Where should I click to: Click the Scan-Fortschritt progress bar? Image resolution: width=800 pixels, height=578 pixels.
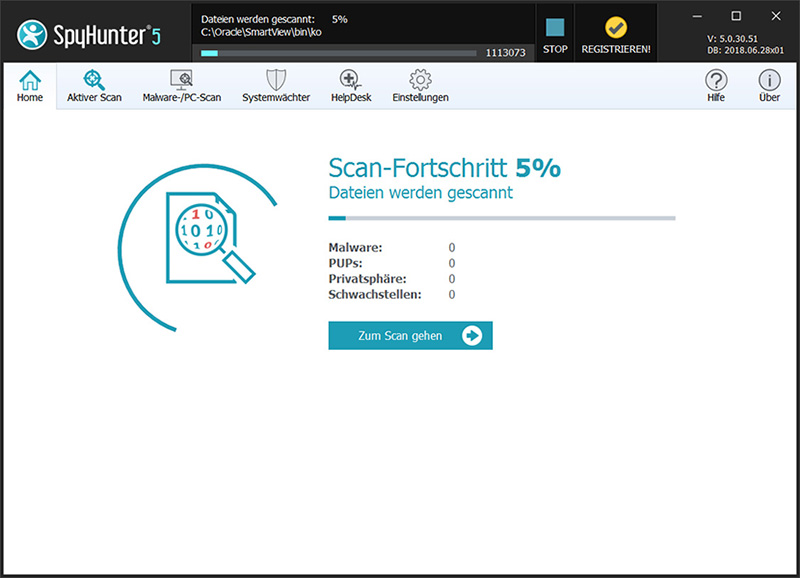502,218
